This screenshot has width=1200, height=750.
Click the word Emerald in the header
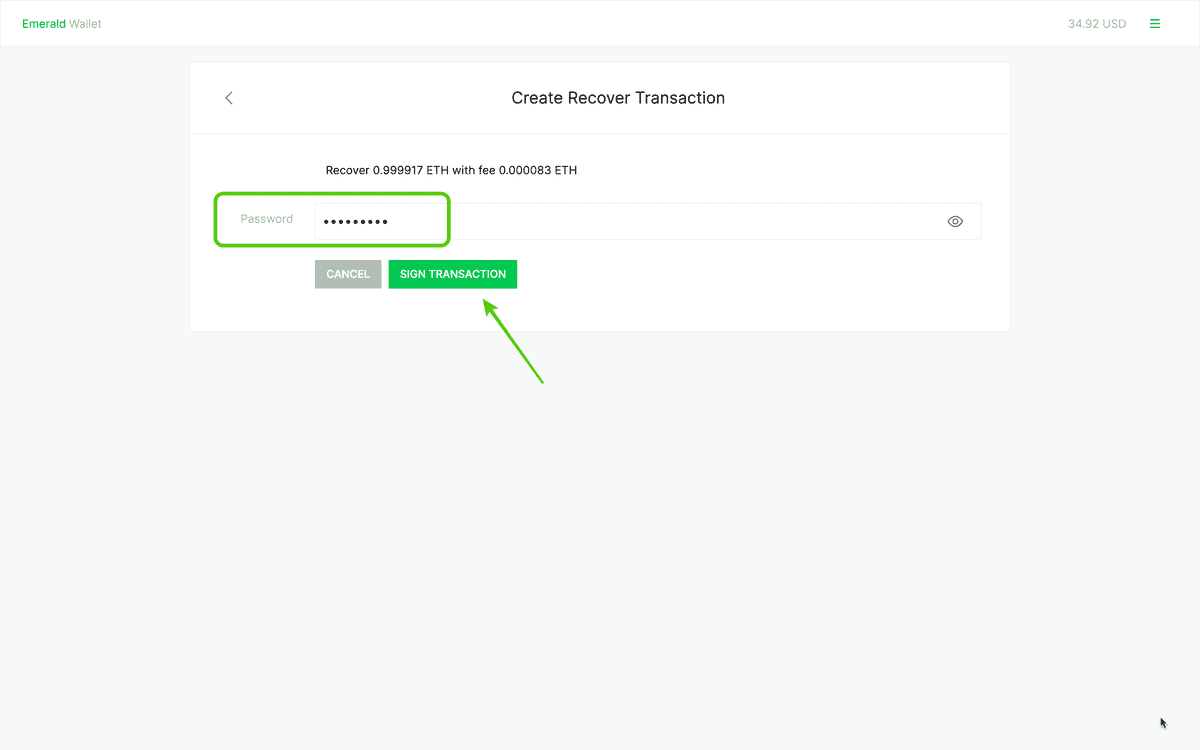pyautogui.click(x=44, y=24)
